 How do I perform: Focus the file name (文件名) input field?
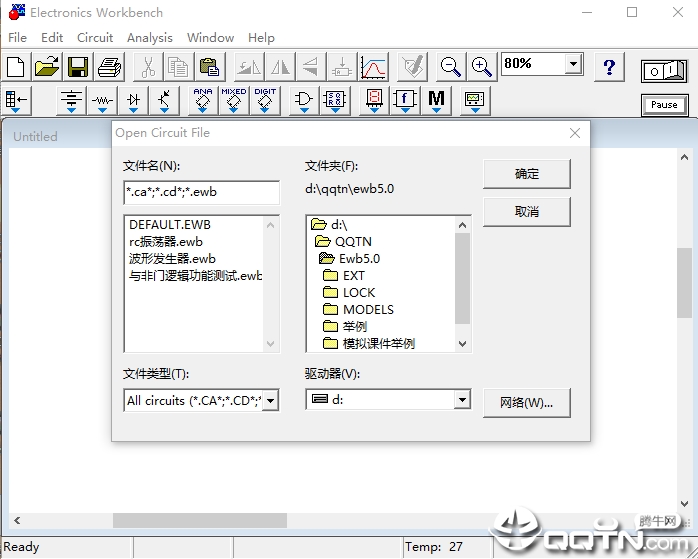(202, 192)
